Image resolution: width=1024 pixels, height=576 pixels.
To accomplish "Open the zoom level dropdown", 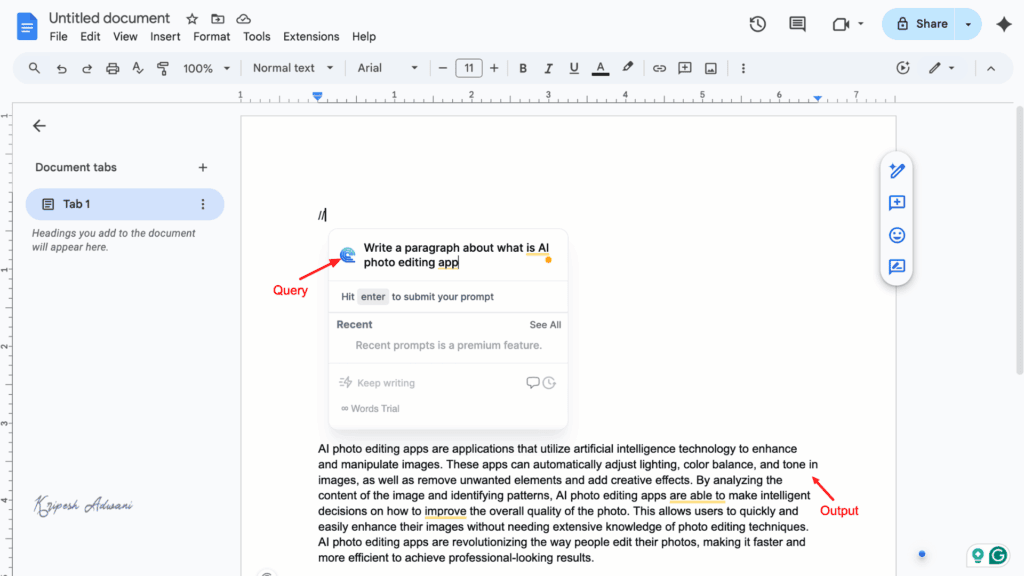I will click(x=206, y=68).
